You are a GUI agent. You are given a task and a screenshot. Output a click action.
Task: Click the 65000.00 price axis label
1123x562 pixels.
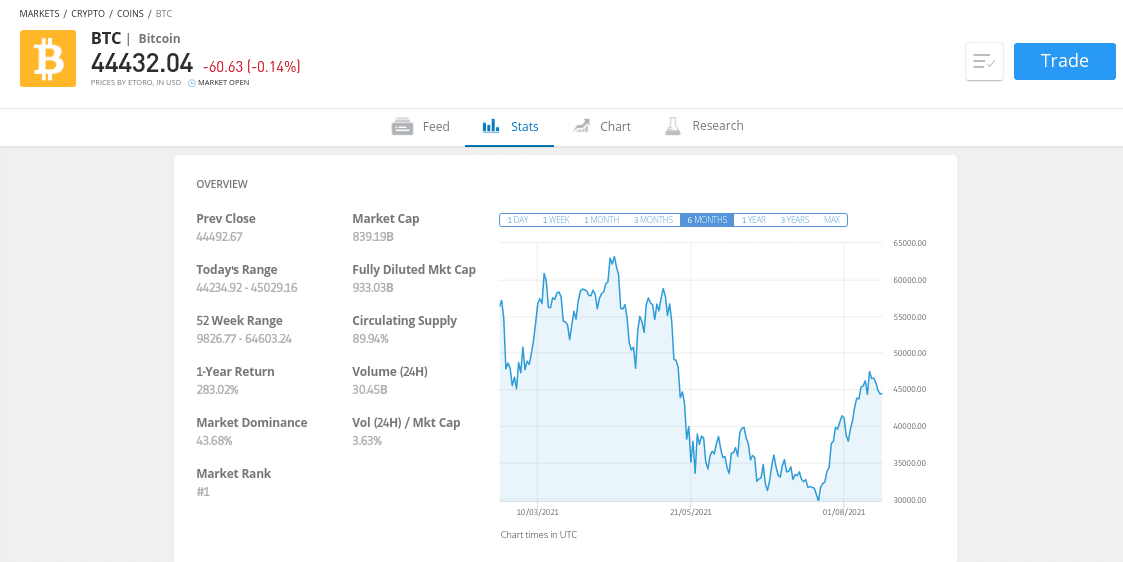pyautogui.click(x=910, y=243)
